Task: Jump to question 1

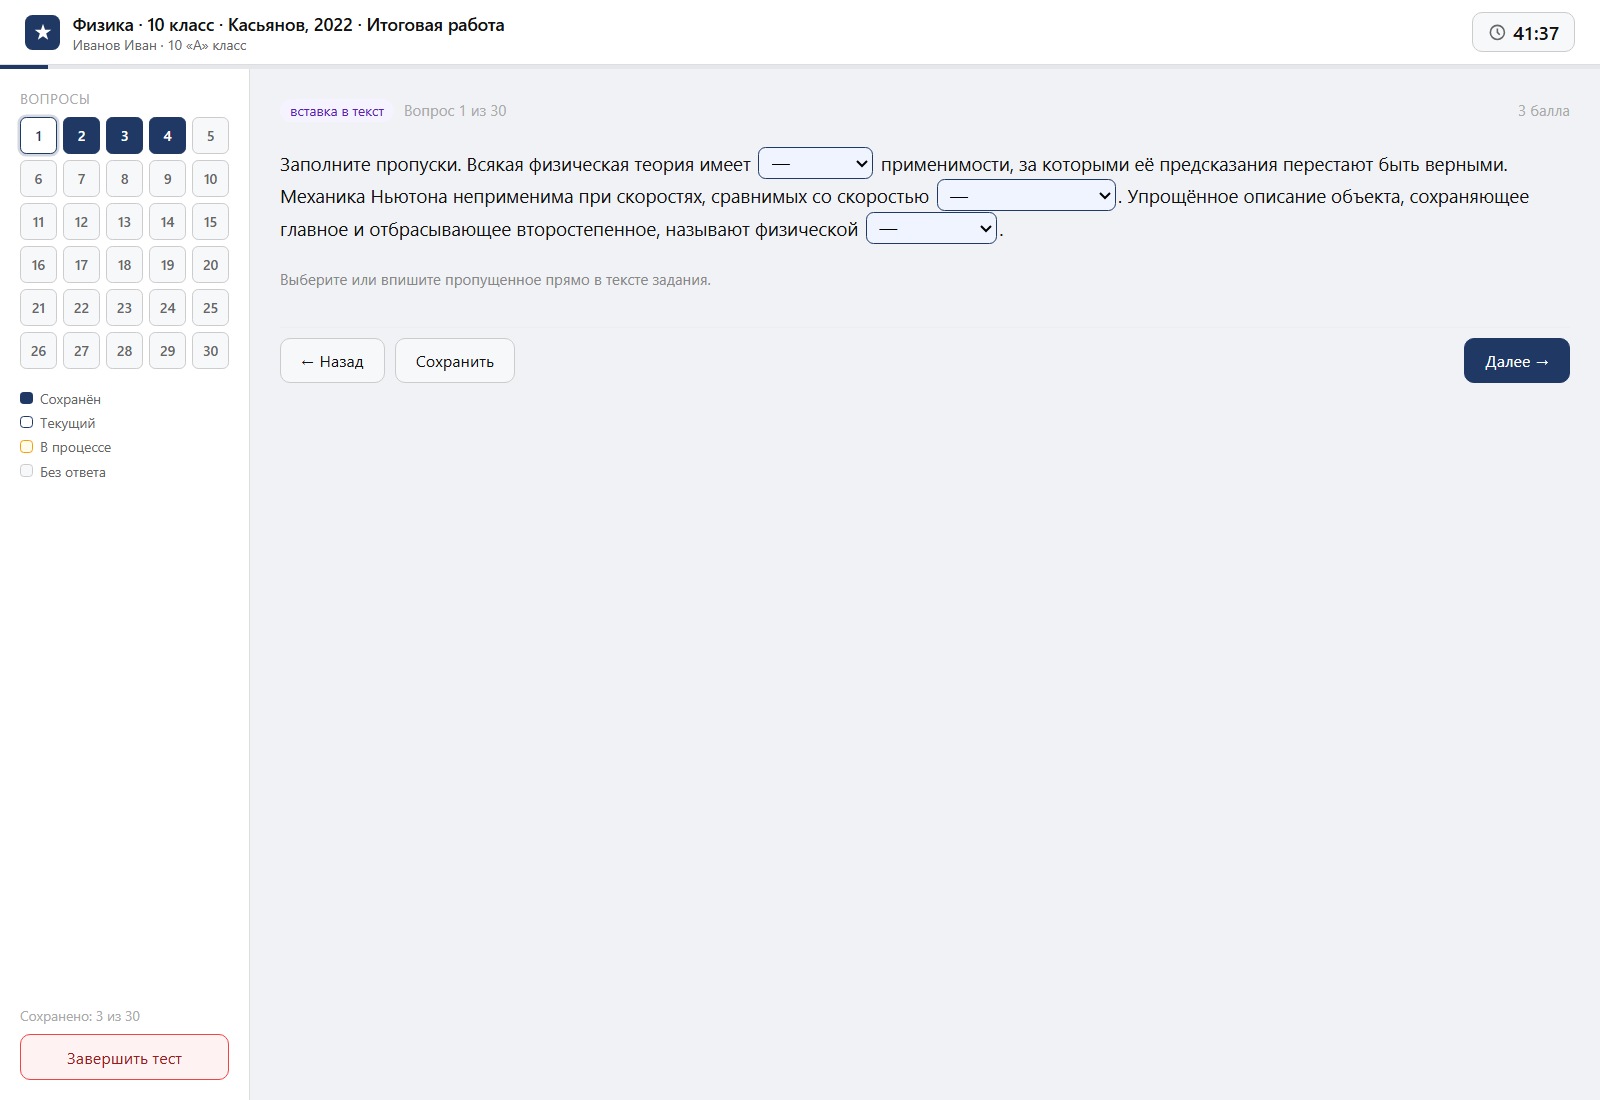Action: point(38,136)
